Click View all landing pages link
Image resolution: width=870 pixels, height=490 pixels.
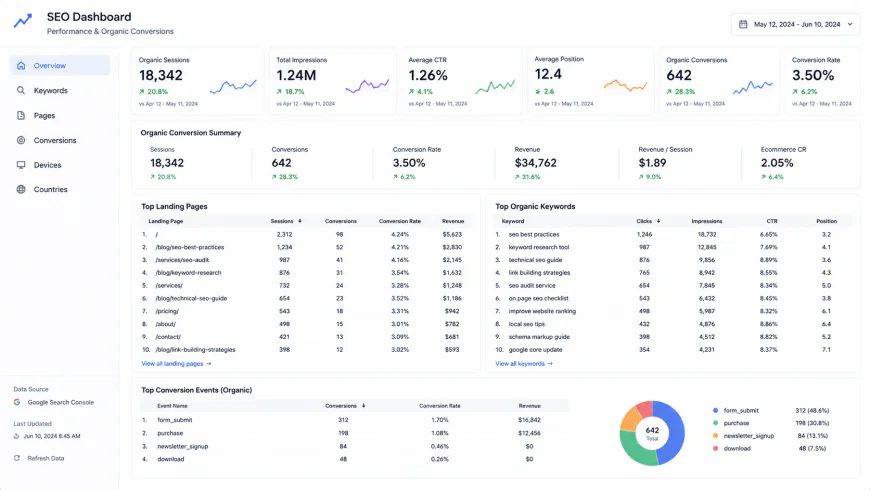point(176,363)
